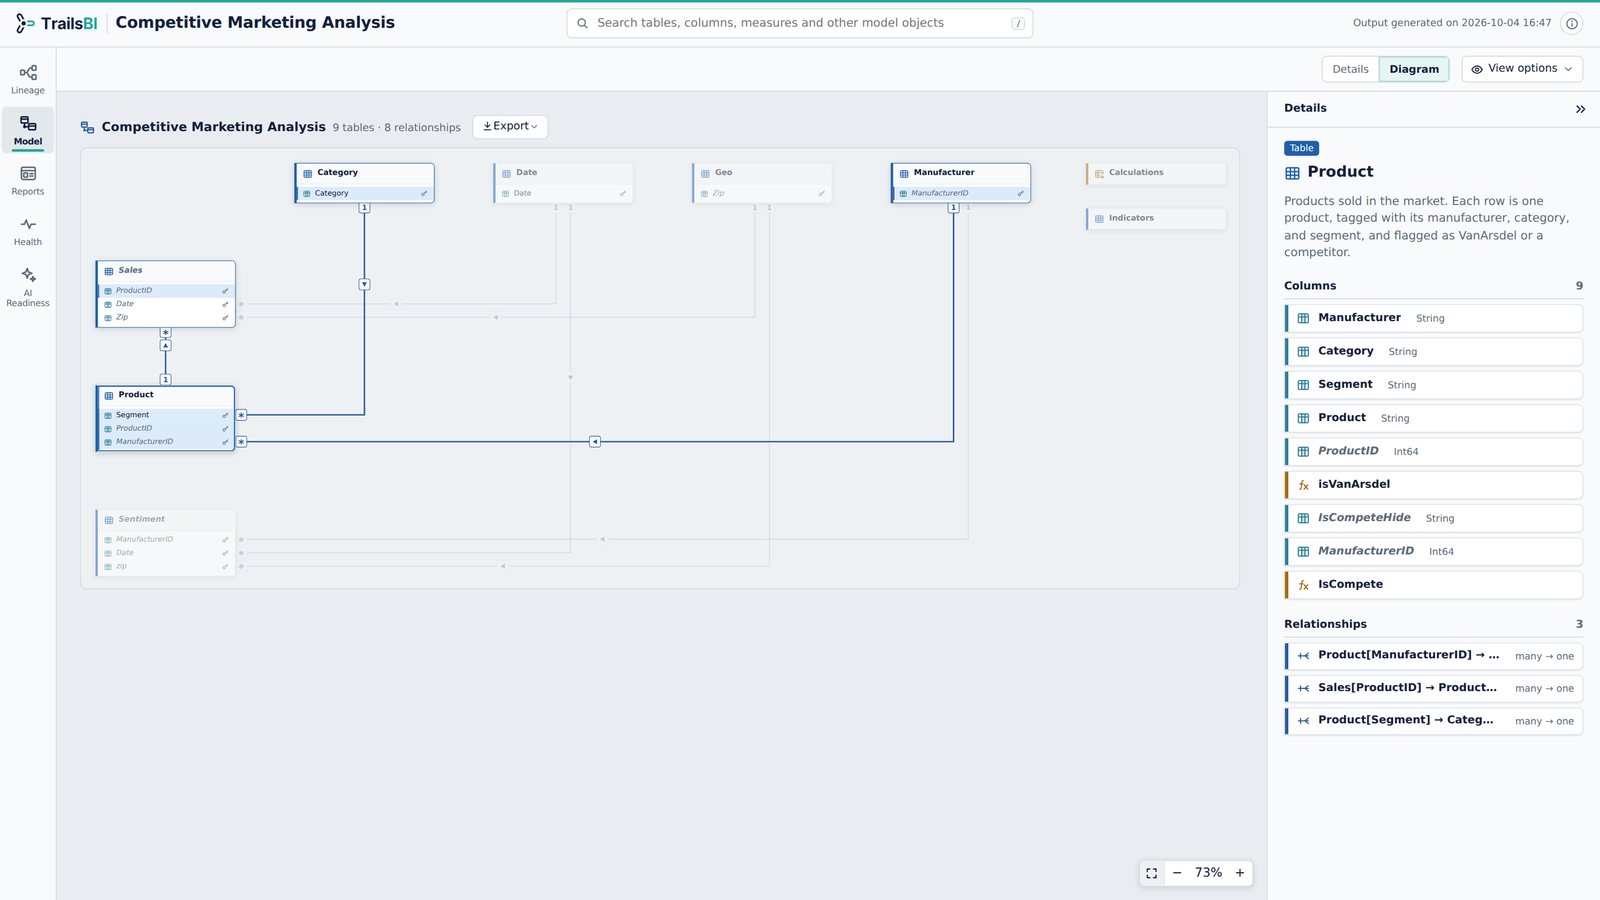Open the Lineage view in sidebar
The width and height of the screenshot is (1600, 900).
click(28, 80)
